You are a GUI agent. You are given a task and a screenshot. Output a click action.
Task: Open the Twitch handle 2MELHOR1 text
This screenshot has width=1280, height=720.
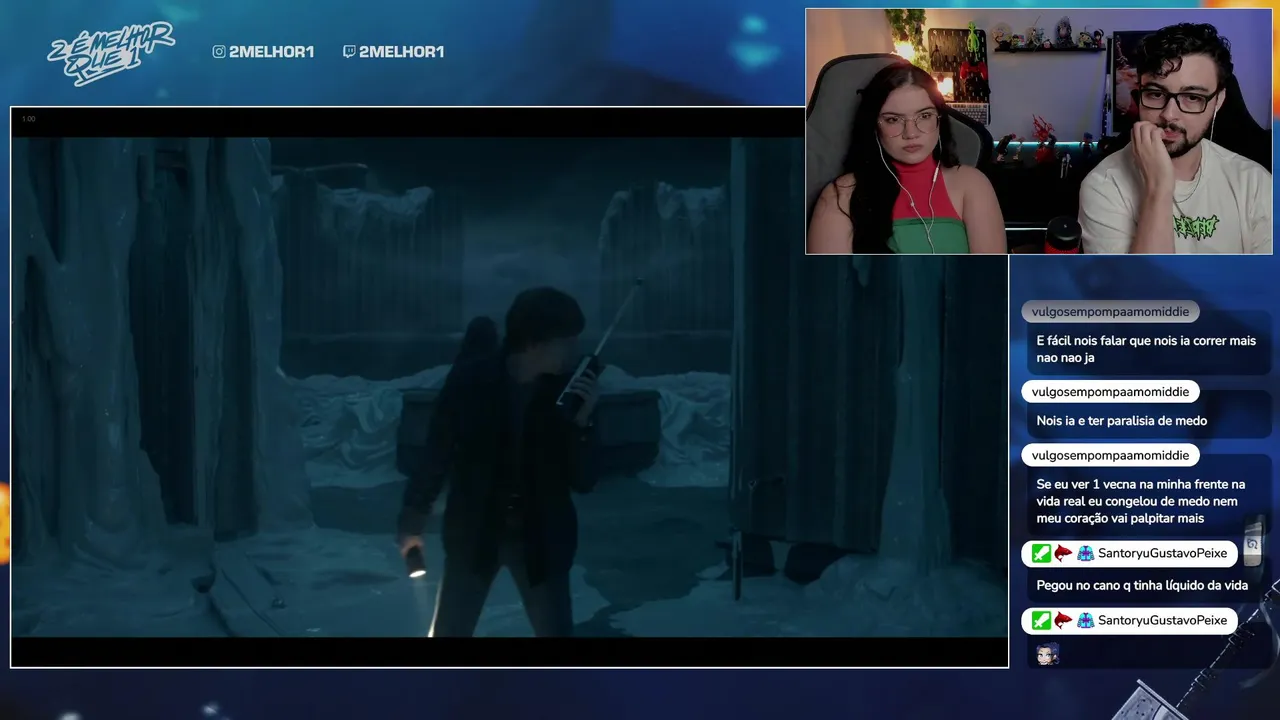pyautogui.click(x=401, y=52)
